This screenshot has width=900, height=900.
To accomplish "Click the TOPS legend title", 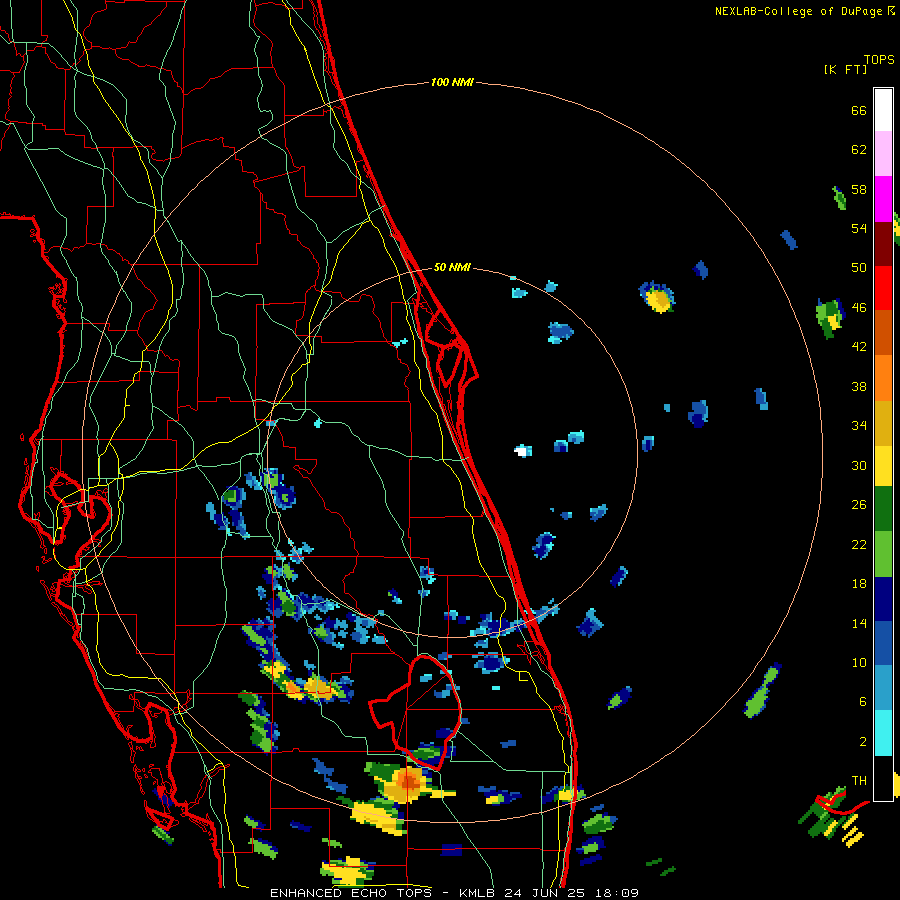I will point(879,60).
